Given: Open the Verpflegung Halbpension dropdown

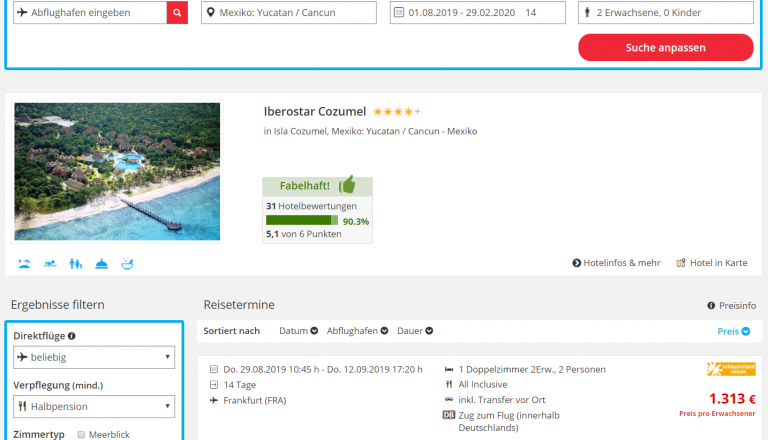Looking at the screenshot, I should pos(94,406).
